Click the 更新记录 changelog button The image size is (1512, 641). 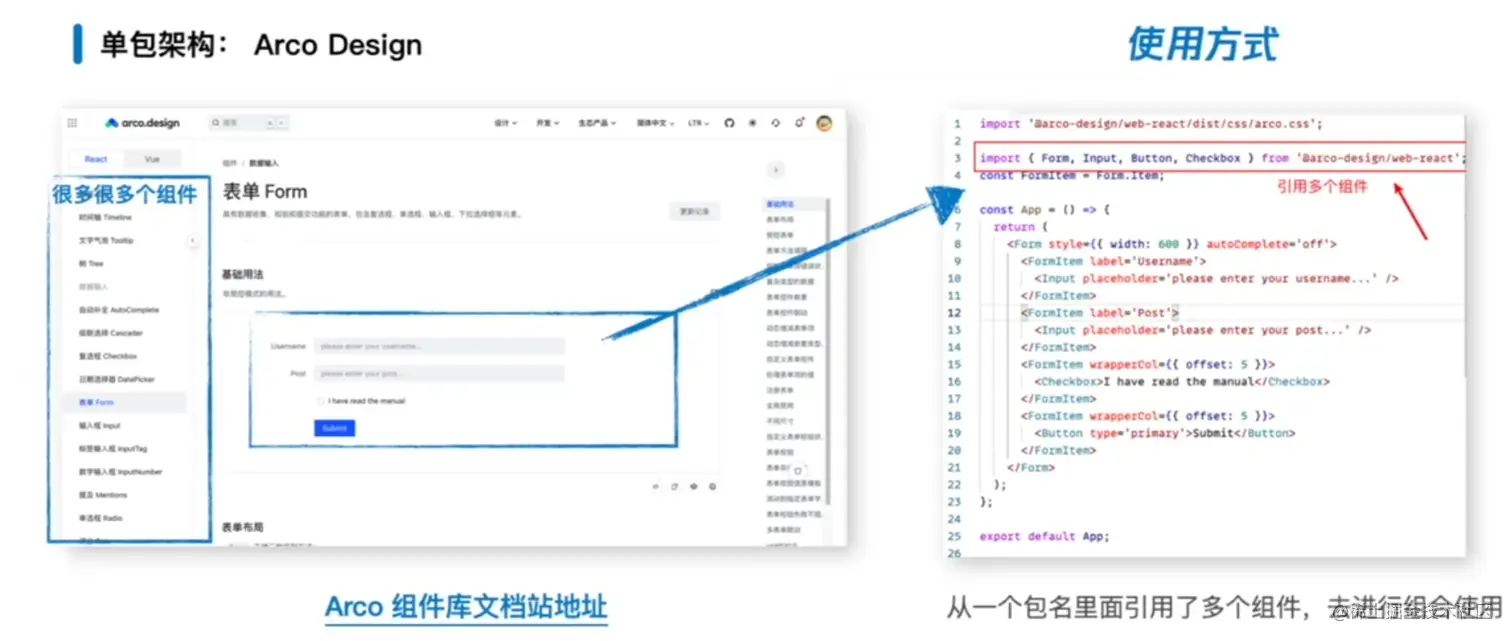click(694, 212)
